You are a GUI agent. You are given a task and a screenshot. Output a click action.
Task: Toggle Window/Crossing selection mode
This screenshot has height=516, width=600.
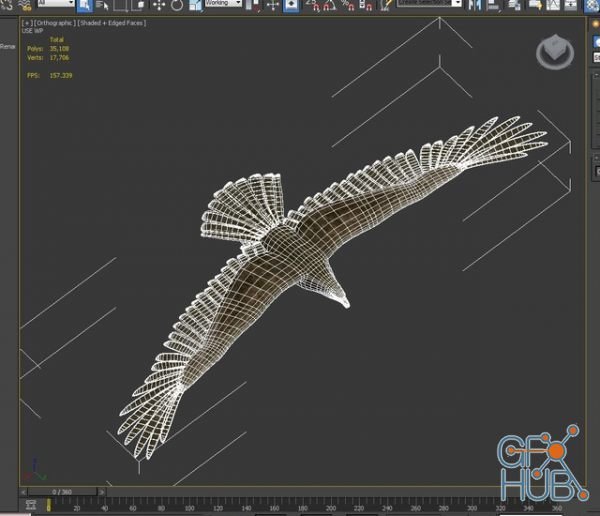(x=139, y=5)
